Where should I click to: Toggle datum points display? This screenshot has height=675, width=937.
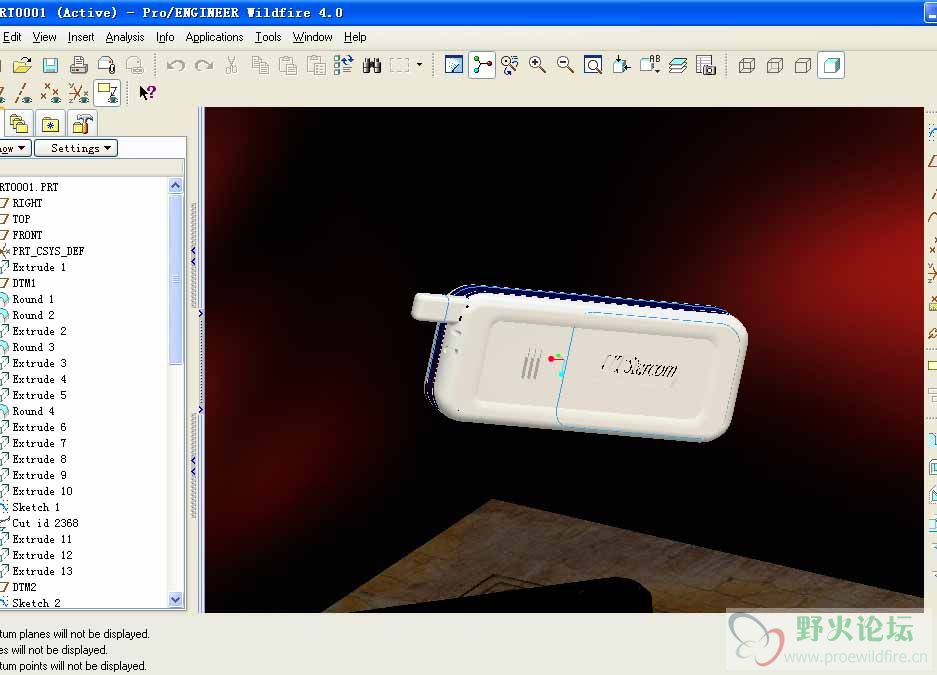pos(51,93)
